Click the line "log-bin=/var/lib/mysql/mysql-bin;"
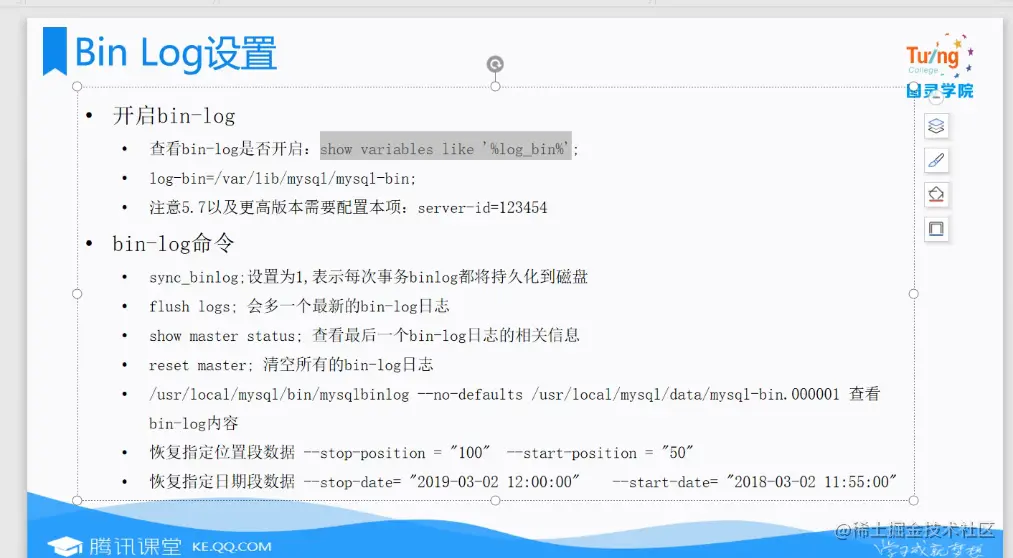1013x558 pixels. coord(282,179)
